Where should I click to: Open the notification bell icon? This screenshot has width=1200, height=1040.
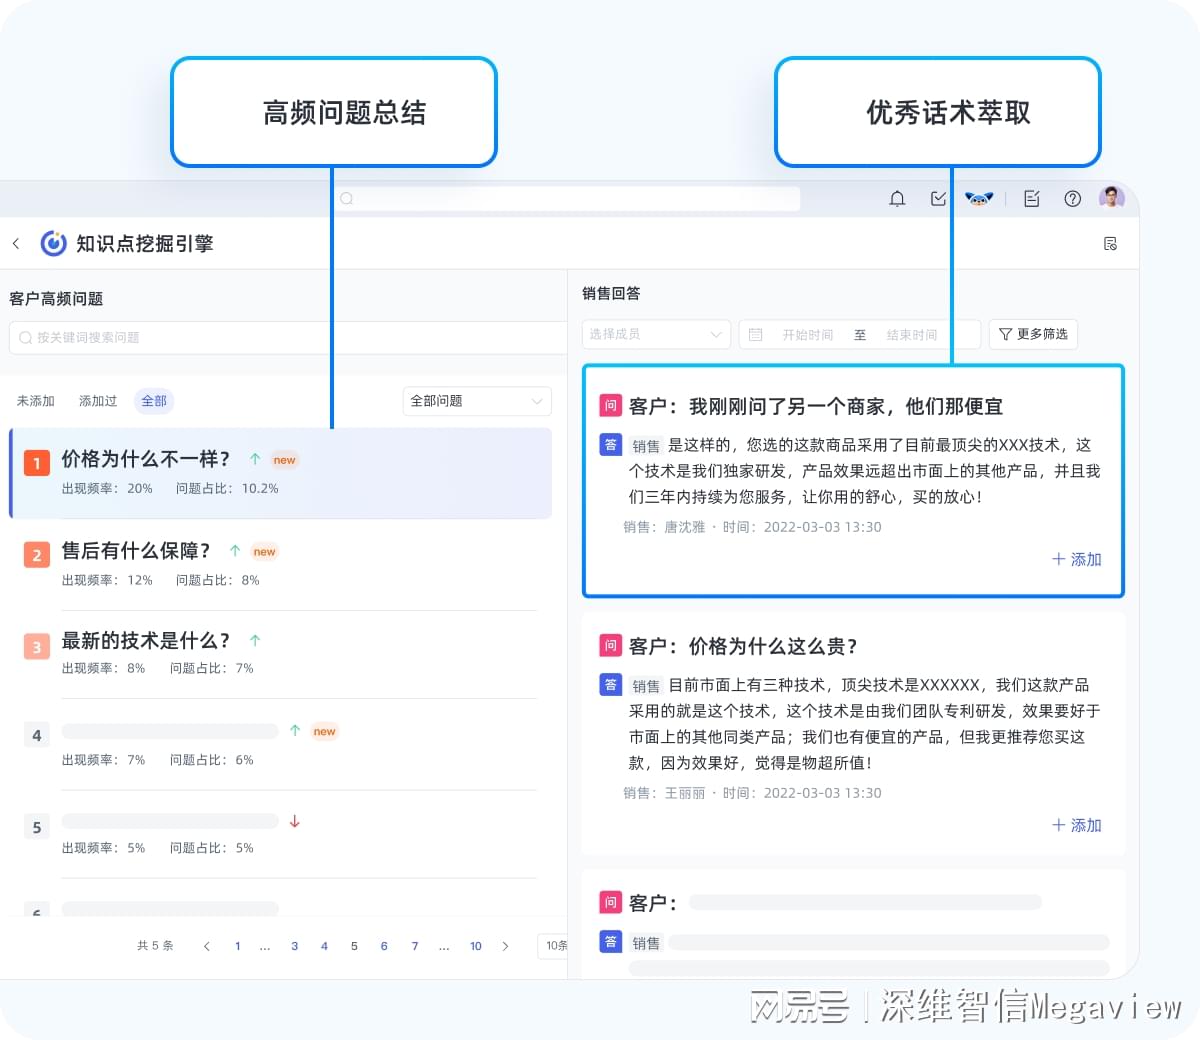(897, 198)
